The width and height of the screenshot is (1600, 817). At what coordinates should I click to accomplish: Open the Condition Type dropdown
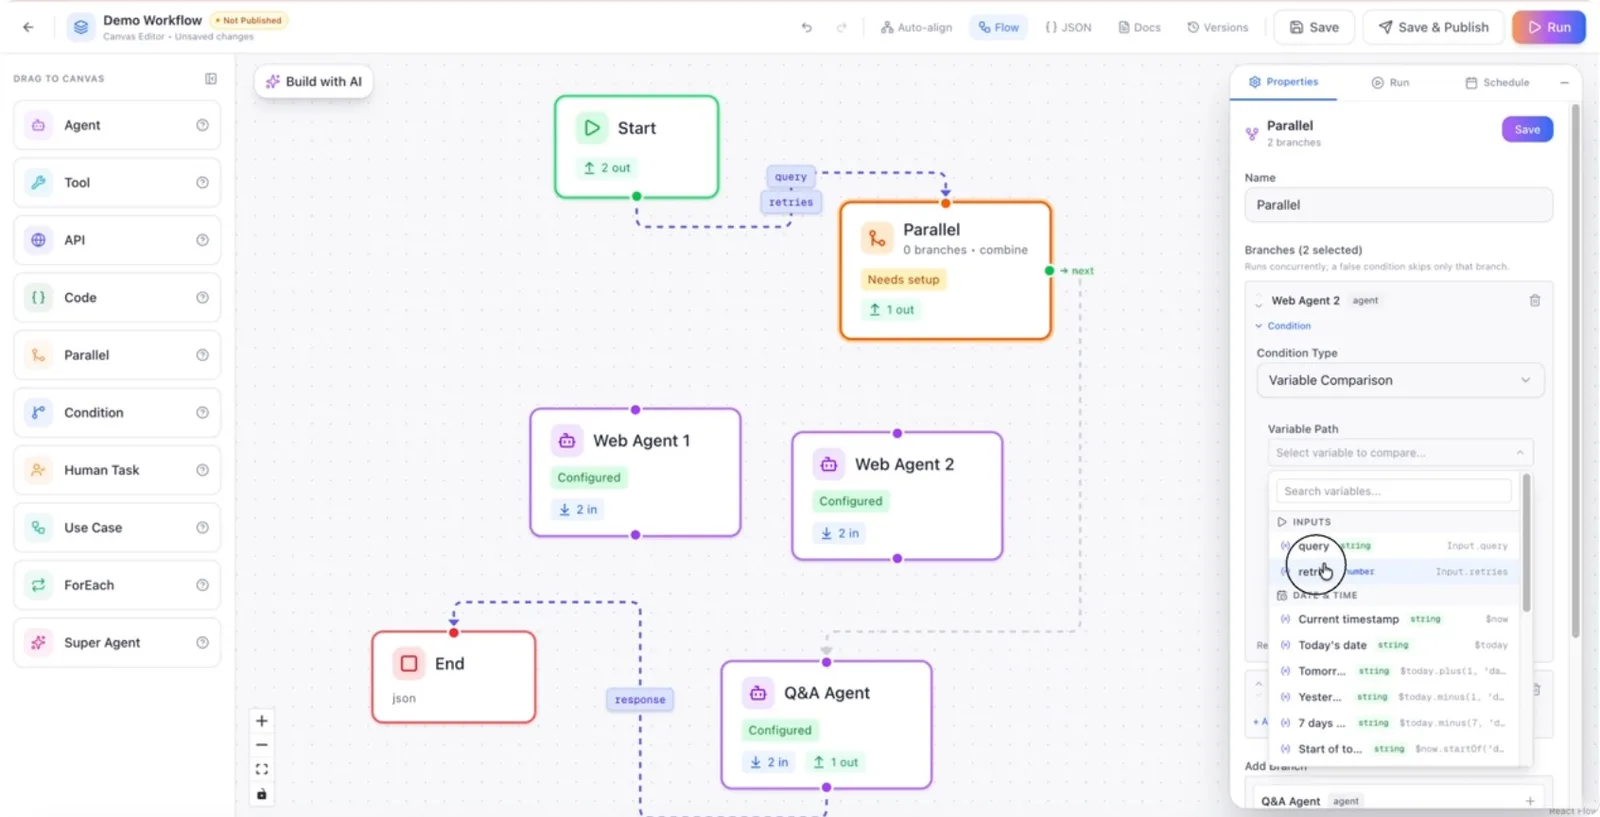point(1400,380)
